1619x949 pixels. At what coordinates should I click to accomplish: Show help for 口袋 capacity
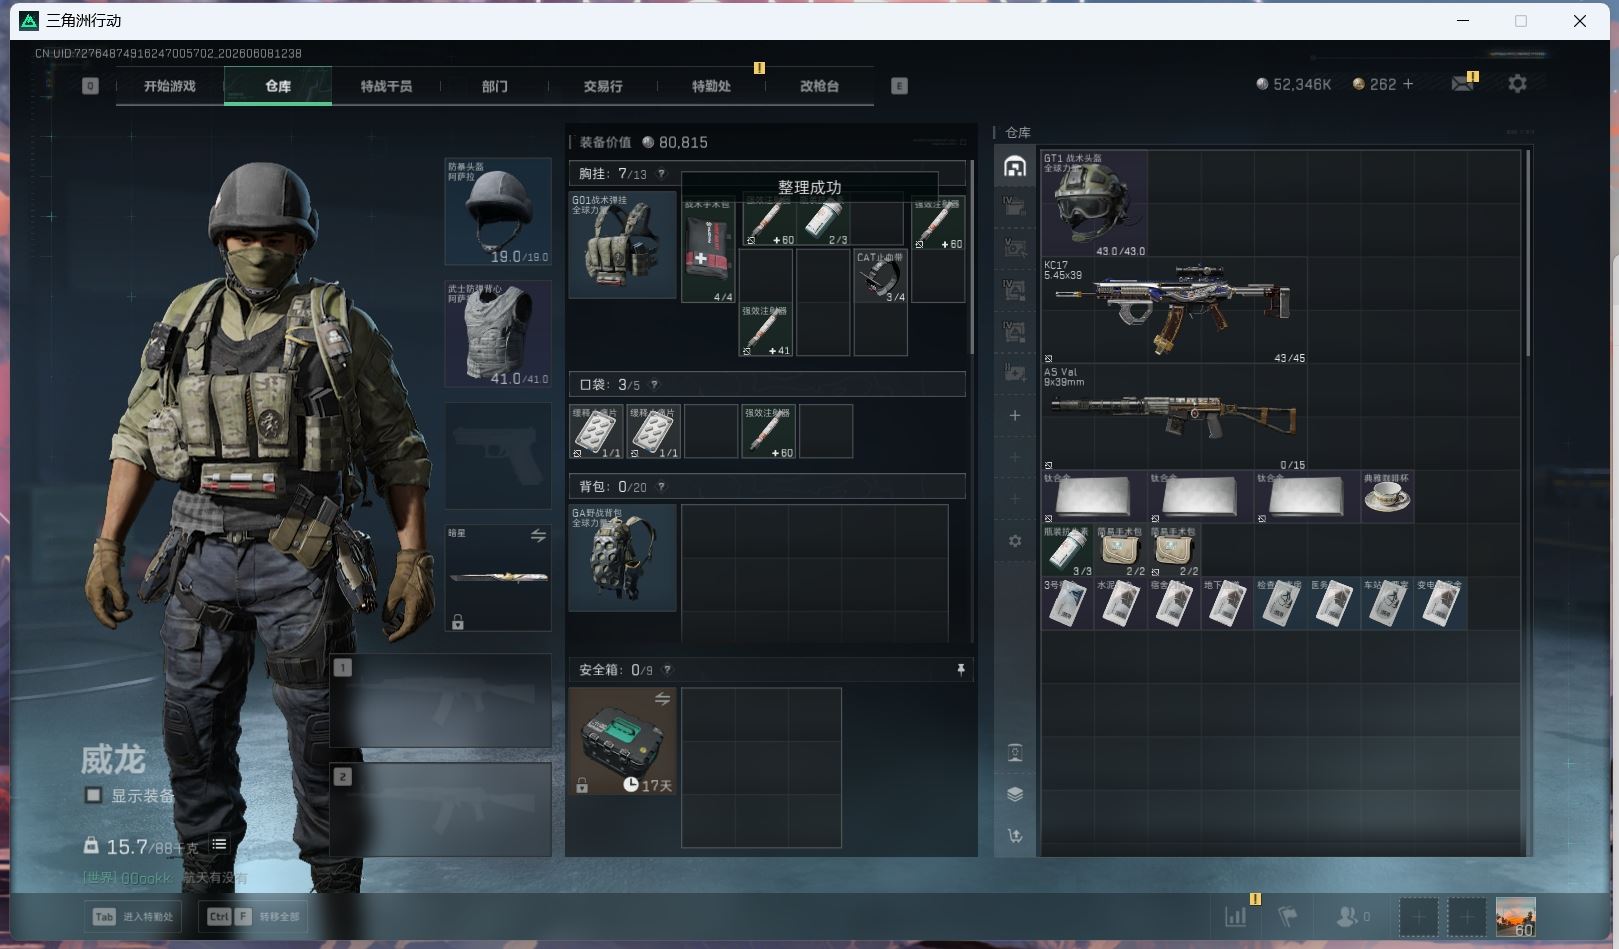655,384
